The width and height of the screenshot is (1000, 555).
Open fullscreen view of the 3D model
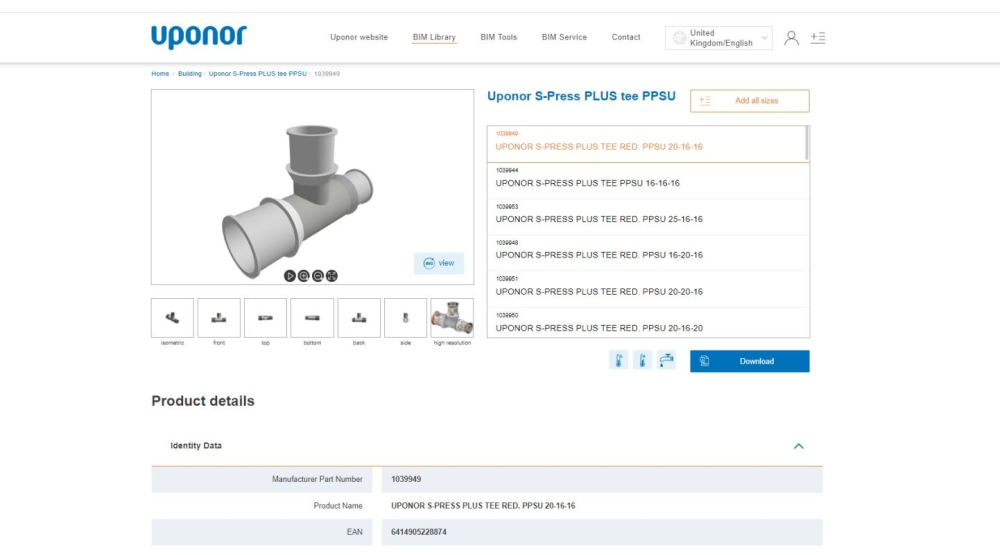click(332, 276)
